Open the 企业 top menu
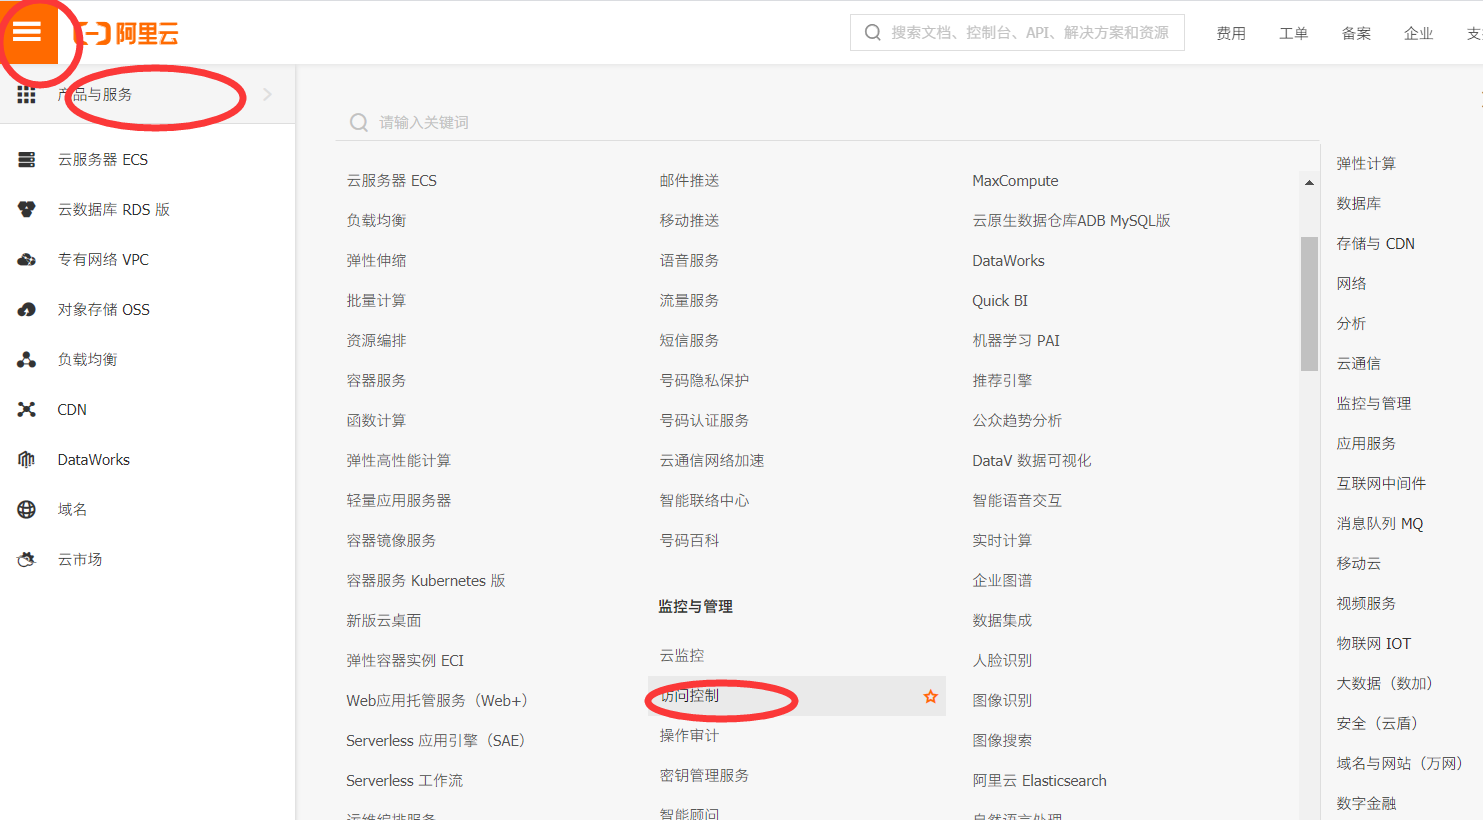This screenshot has width=1483, height=820. [1419, 34]
